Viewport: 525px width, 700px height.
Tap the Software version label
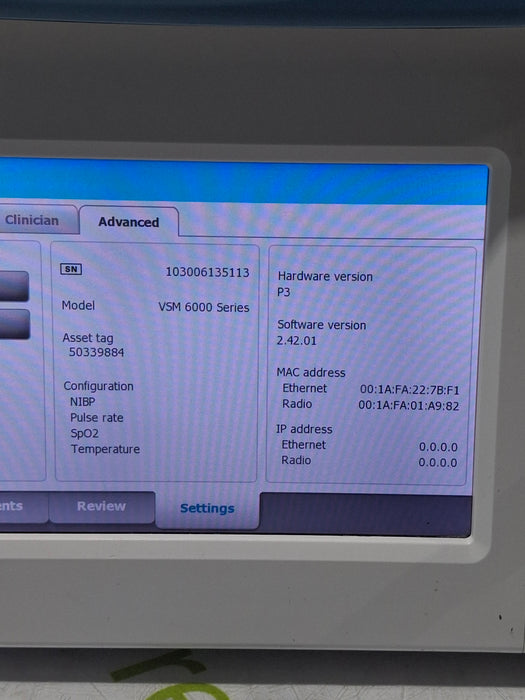321,325
